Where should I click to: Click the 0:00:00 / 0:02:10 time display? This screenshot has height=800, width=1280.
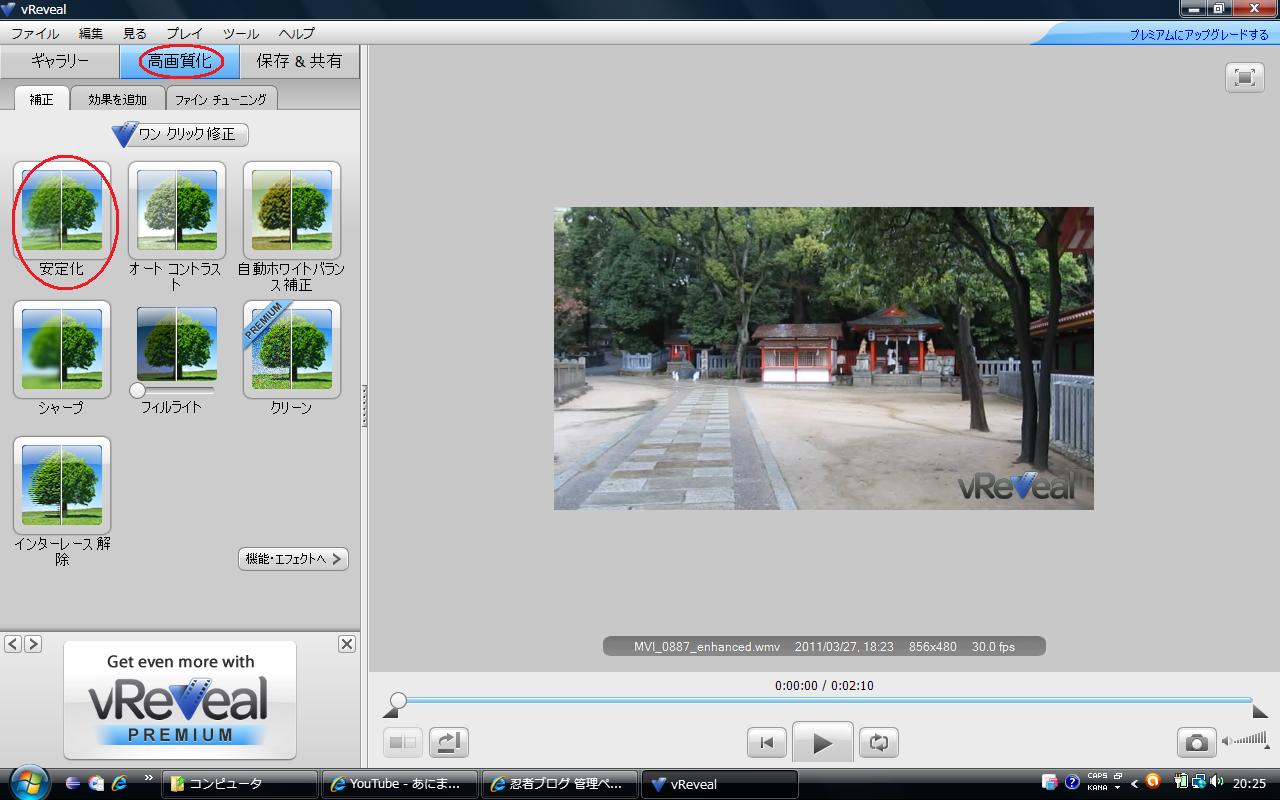pos(824,686)
